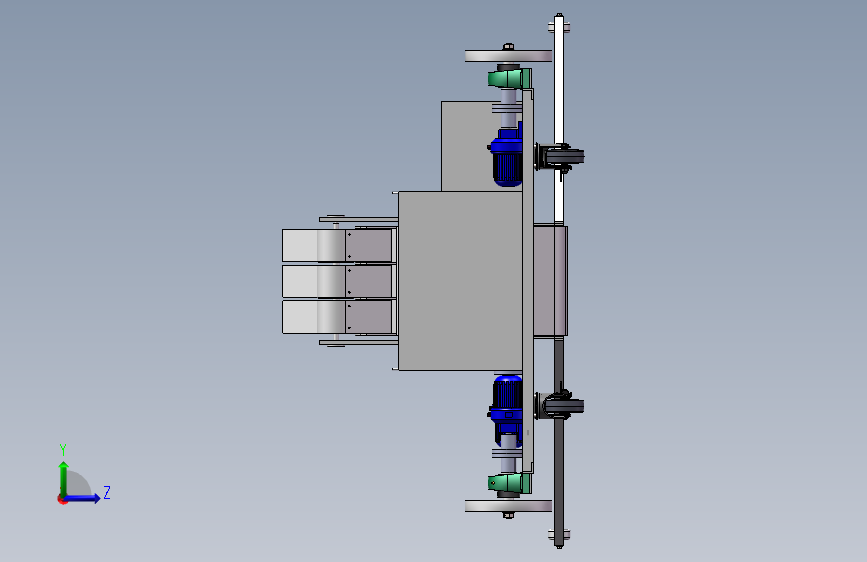The width and height of the screenshot is (867, 562).
Task: Select the top tray of the three stacked trays
Action: (x=338, y=245)
